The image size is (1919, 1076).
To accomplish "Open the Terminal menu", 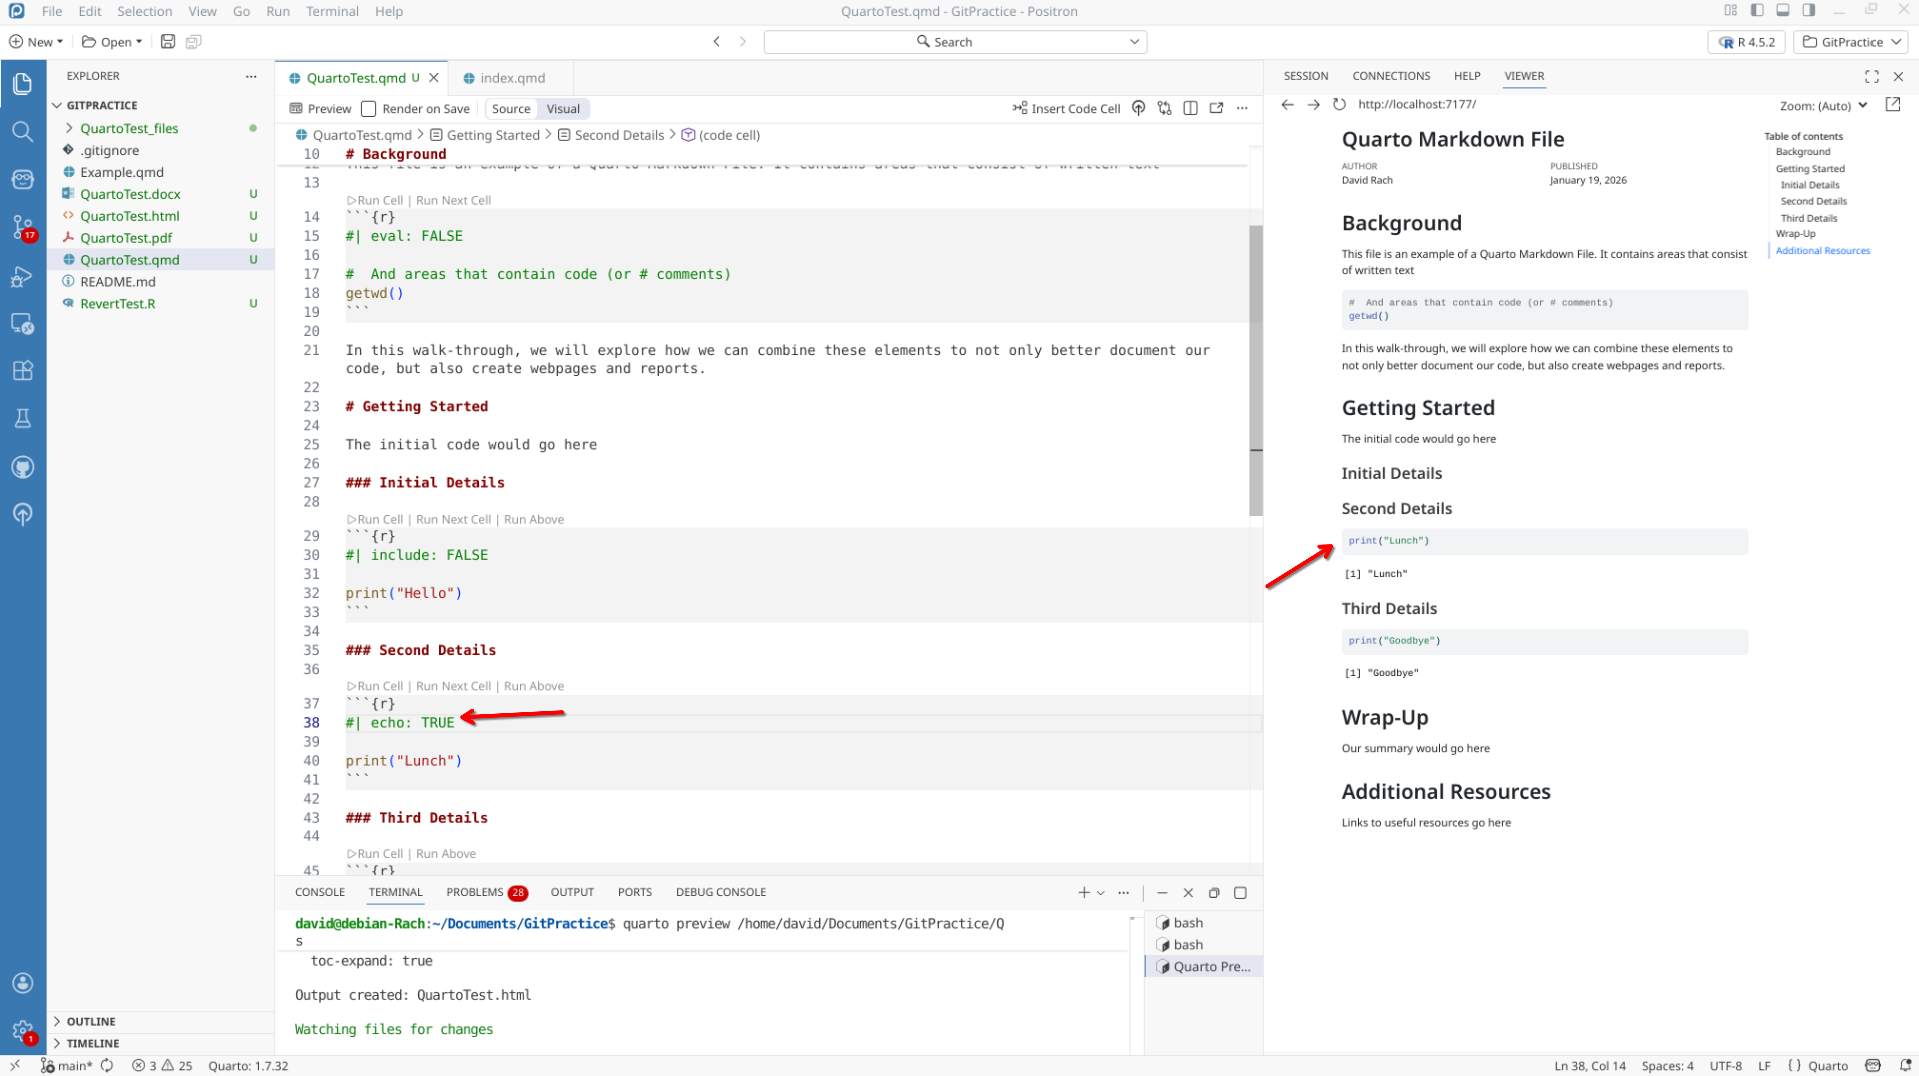I will (x=332, y=11).
